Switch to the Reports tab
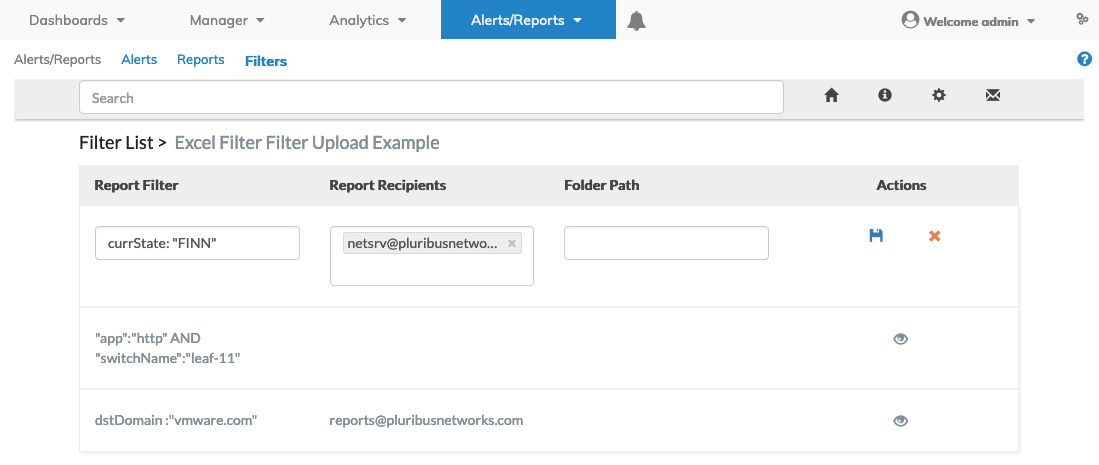This screenshot has width=1099, height=465. point(200,60)
